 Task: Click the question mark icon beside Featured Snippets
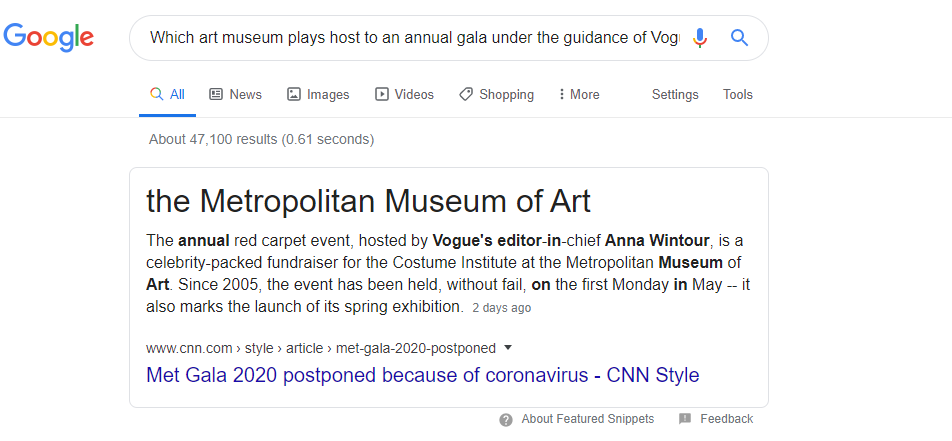point(506,420)
